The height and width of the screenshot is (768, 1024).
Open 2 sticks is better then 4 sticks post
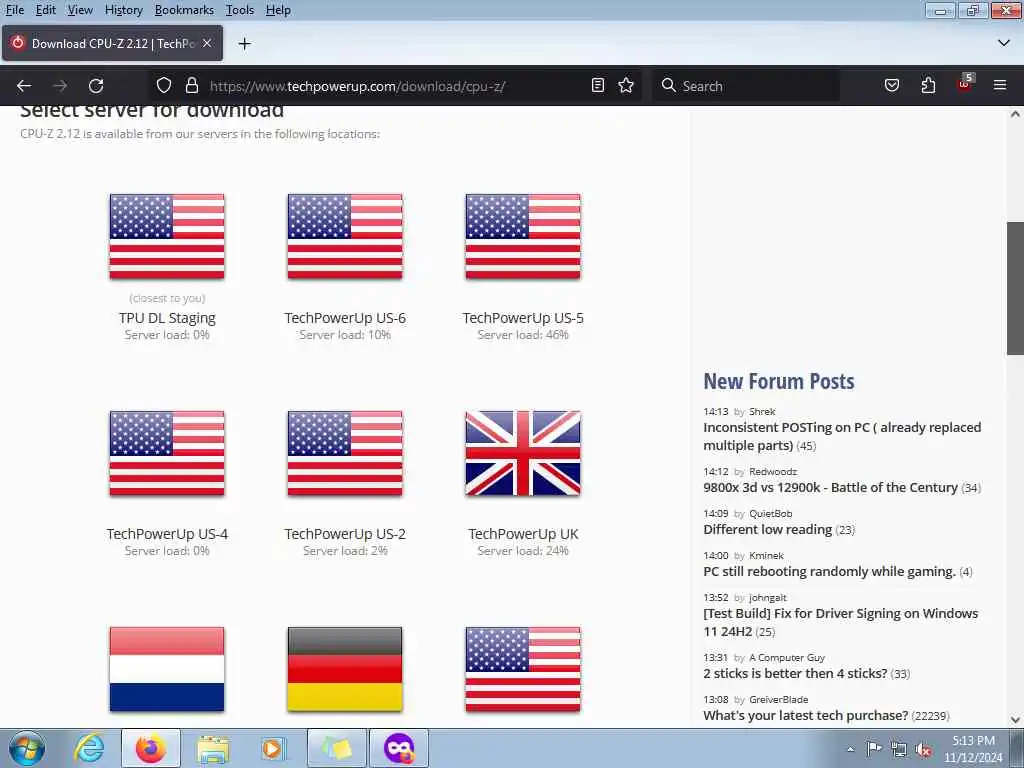(x=795, y=673)
